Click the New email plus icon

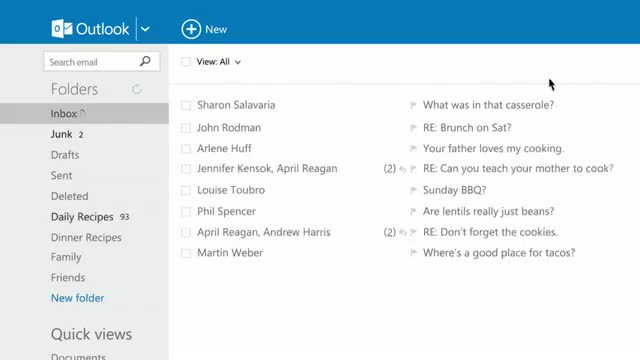tap(191, 29)
